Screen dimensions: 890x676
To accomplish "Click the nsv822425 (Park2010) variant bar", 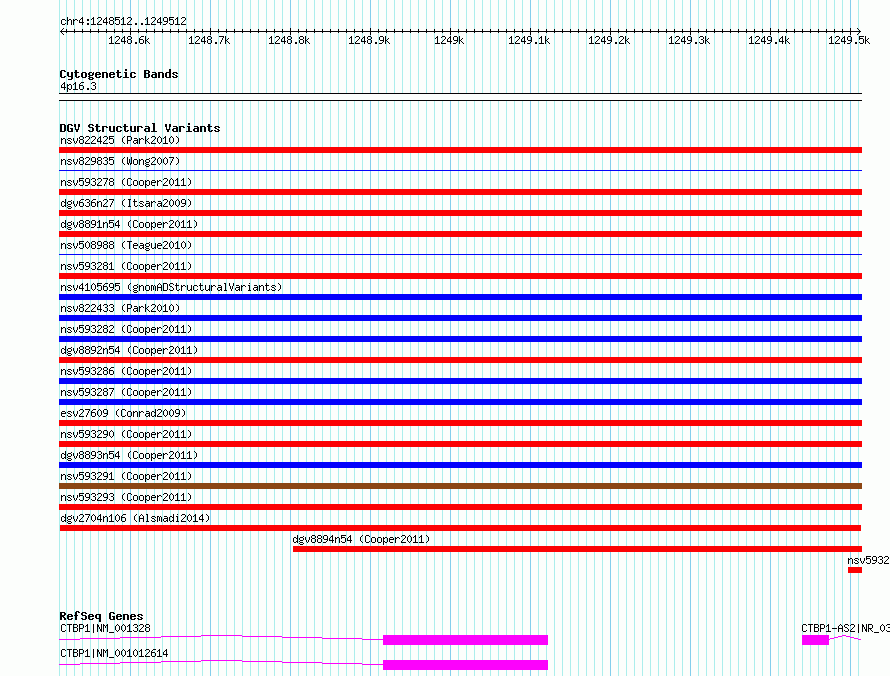I will 460,150.
